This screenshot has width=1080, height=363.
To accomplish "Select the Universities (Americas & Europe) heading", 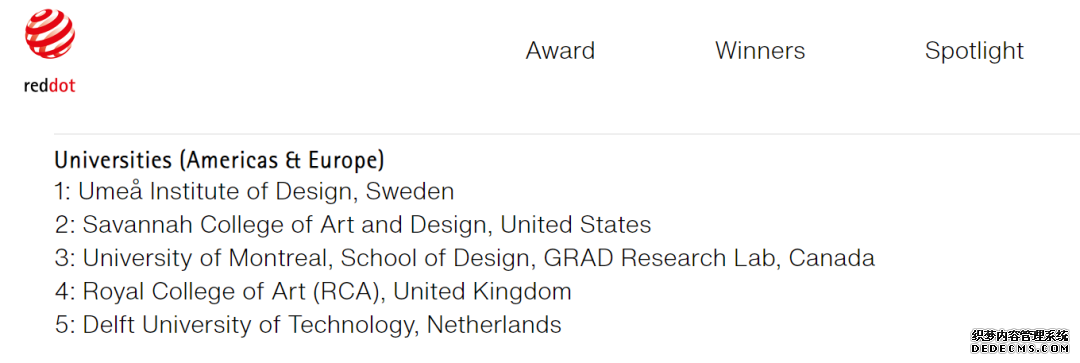I will coord(219,160).
